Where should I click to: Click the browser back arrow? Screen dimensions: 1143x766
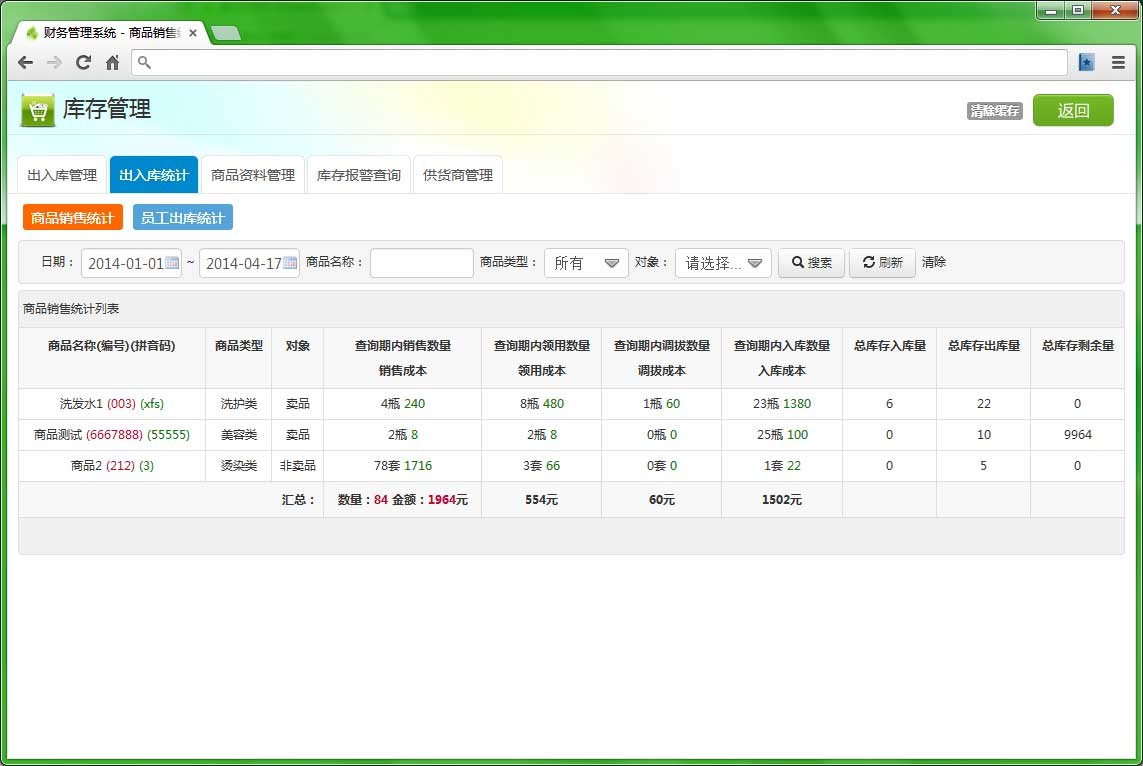[26, 62]
